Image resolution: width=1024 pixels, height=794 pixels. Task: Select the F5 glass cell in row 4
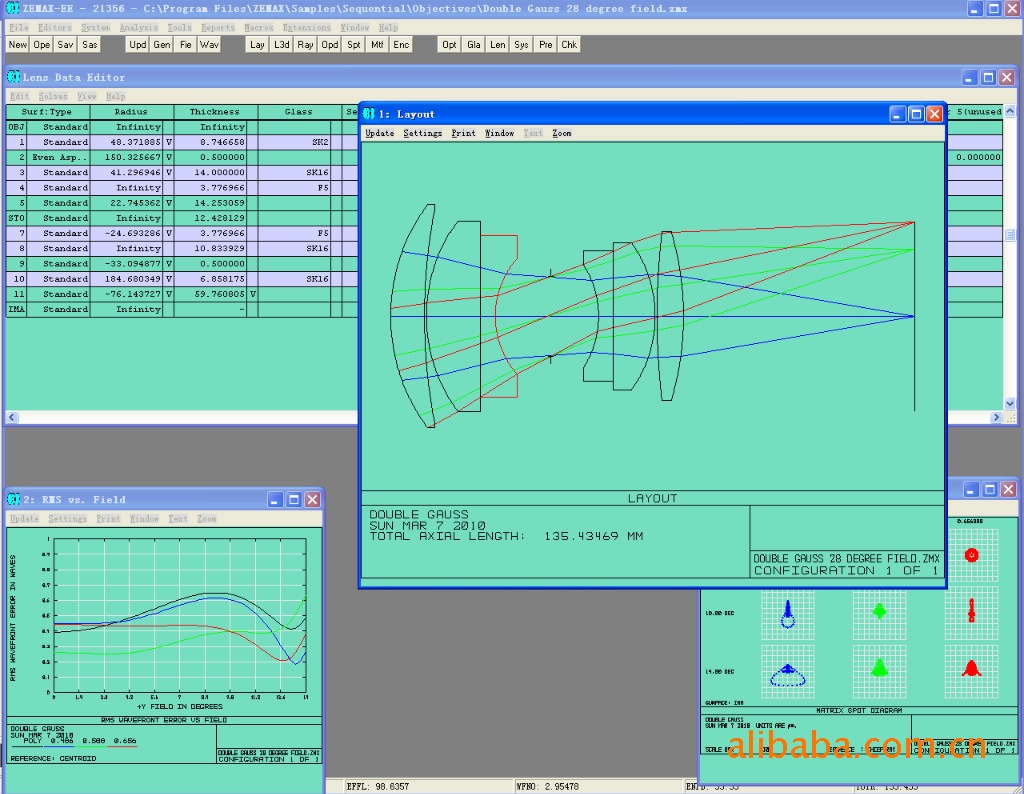(x=298, y=187)
